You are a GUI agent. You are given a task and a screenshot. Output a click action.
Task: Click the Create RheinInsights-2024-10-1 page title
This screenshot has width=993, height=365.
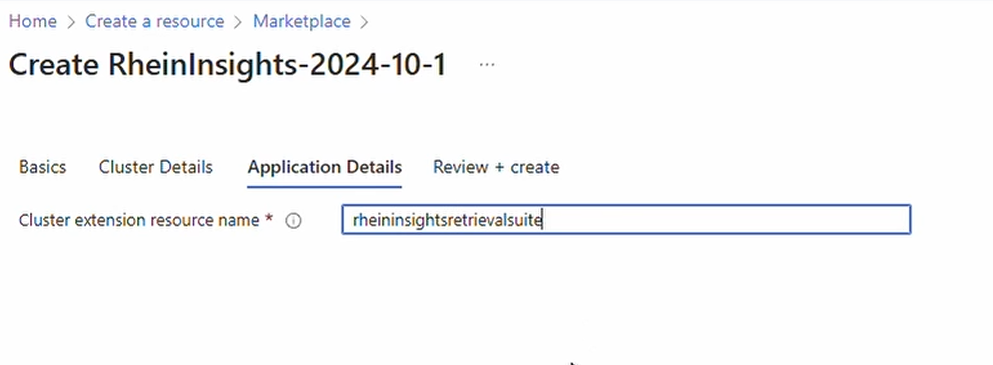pos(227,65)
